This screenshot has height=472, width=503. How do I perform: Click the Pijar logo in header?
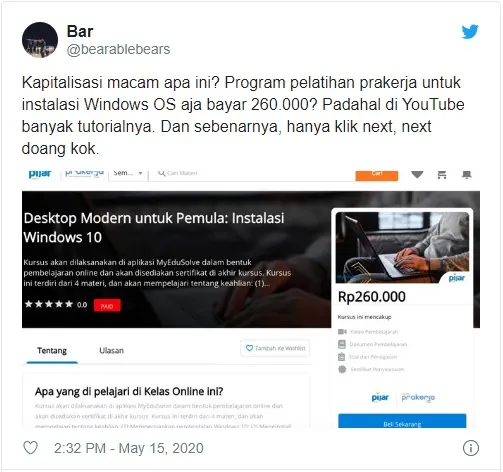(x=40, y=174)
